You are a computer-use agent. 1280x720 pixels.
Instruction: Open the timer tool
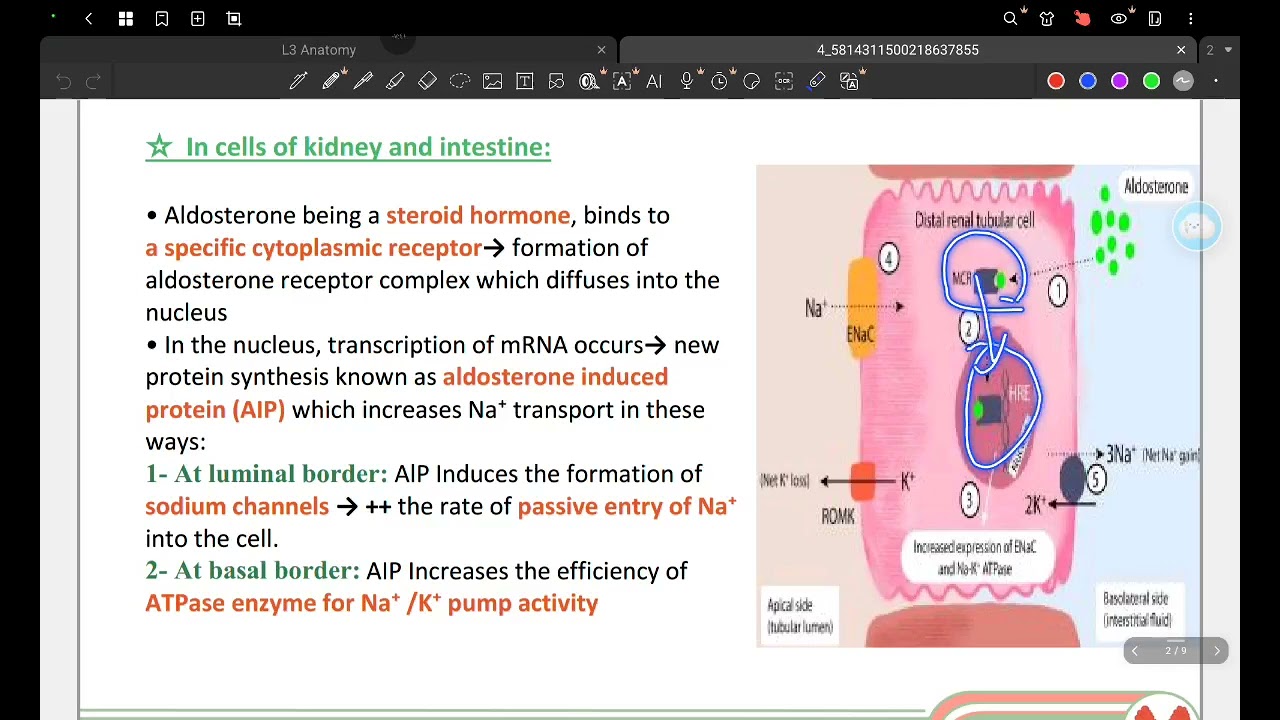point(719,81)
